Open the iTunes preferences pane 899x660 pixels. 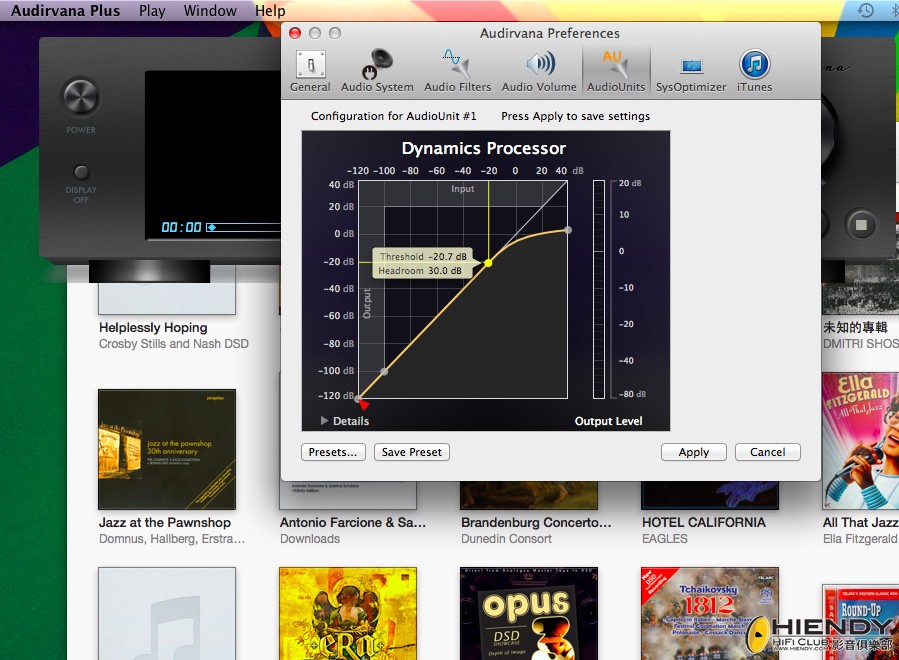click(x=755, y=72)
